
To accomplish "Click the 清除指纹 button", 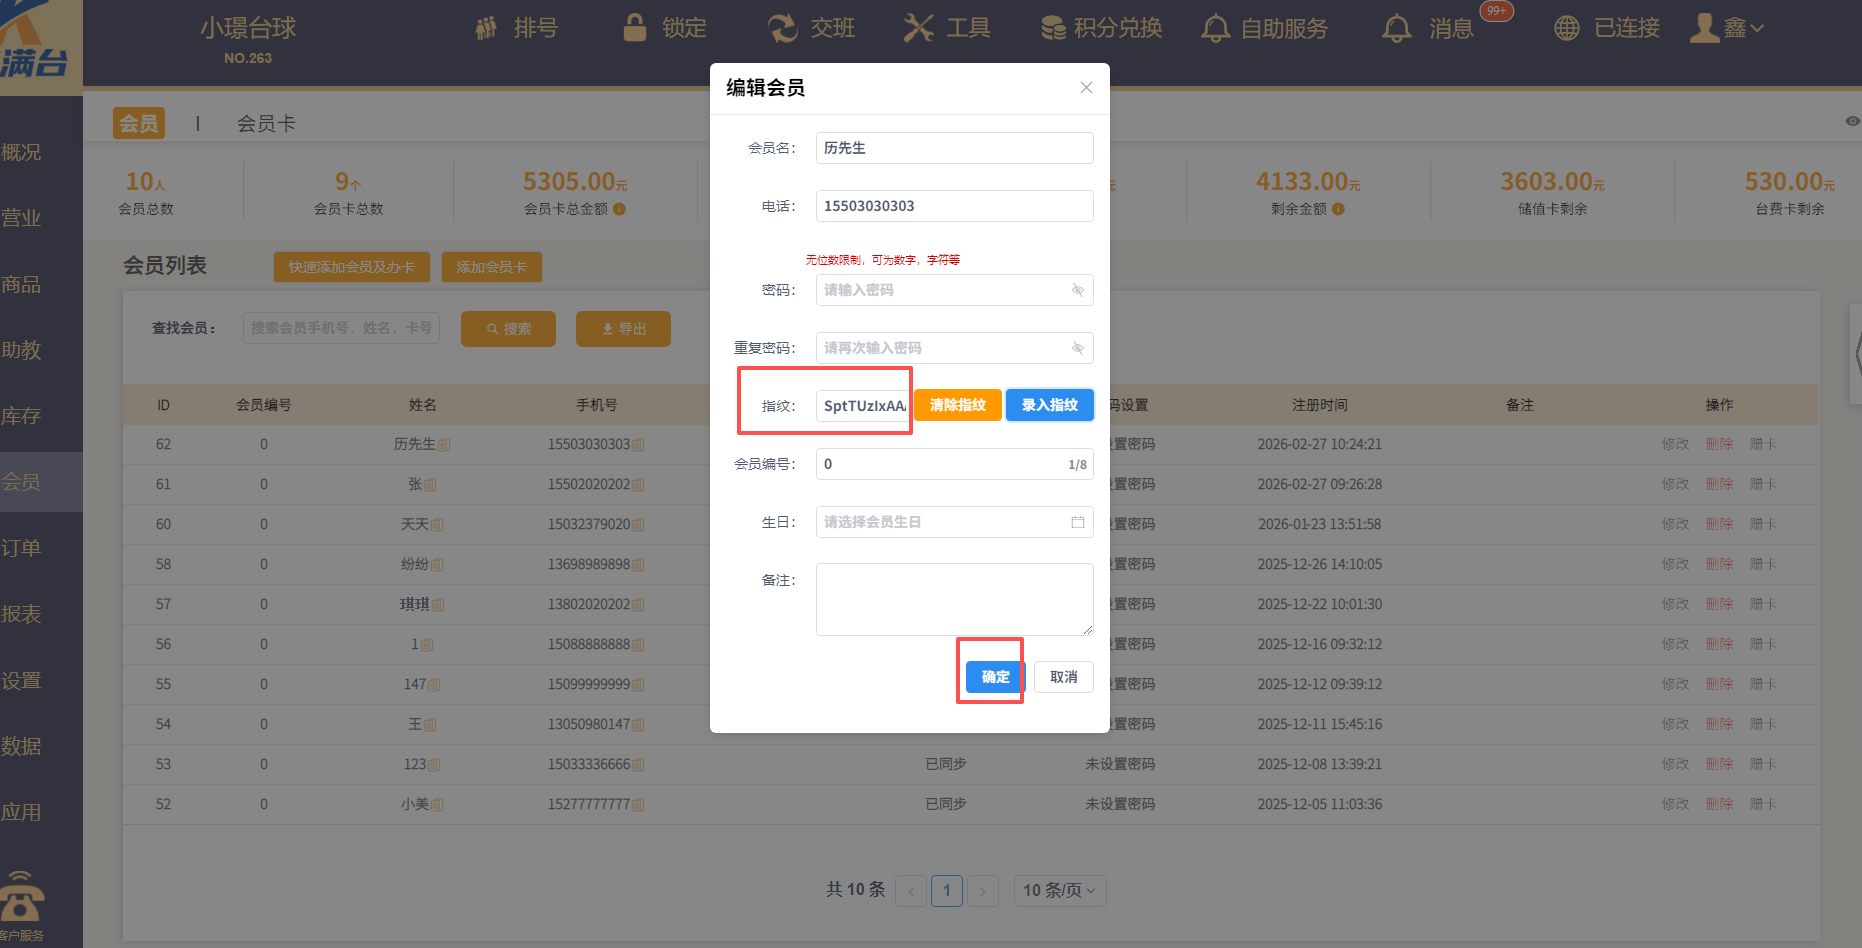I will click(957, 405).
